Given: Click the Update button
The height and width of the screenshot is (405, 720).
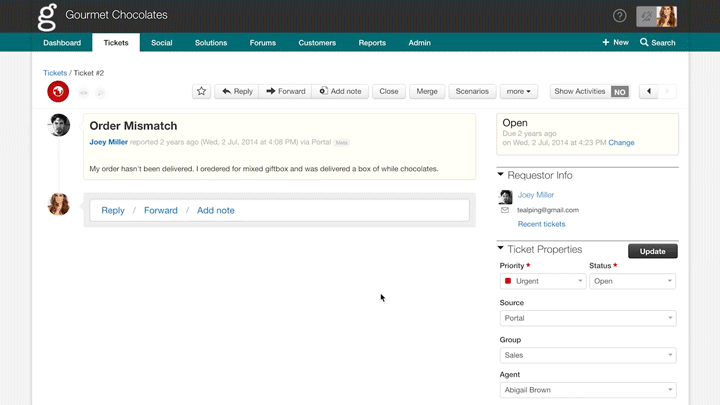Looking at the screenshot, I should click(x=652, y=251).
